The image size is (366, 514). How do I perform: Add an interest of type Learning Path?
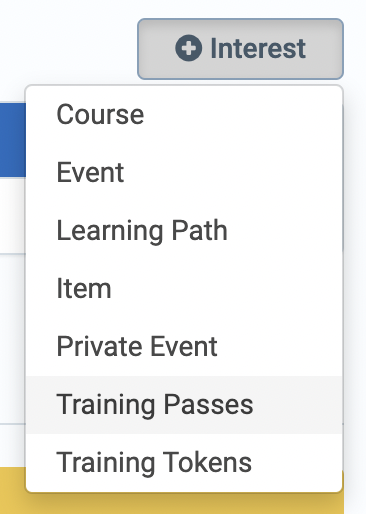click(142, 230)
